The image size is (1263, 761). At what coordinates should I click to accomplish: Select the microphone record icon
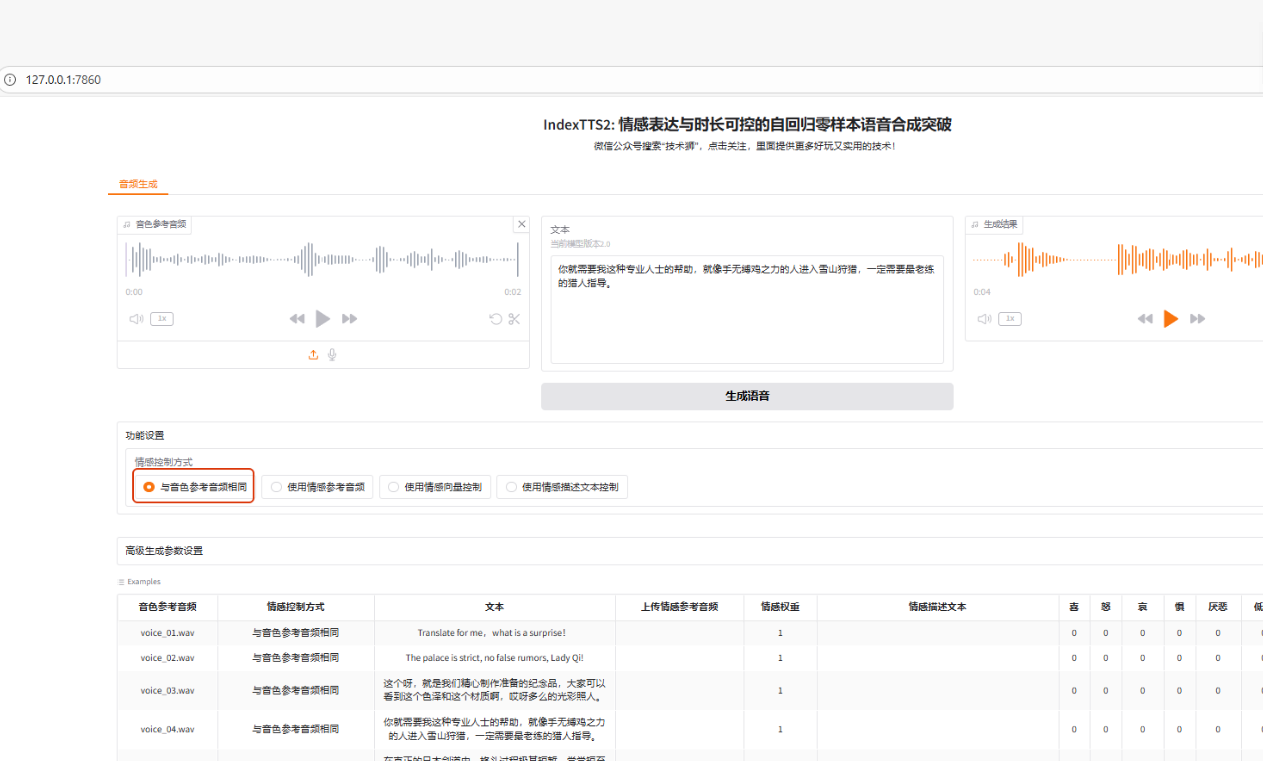coord(332,355)
